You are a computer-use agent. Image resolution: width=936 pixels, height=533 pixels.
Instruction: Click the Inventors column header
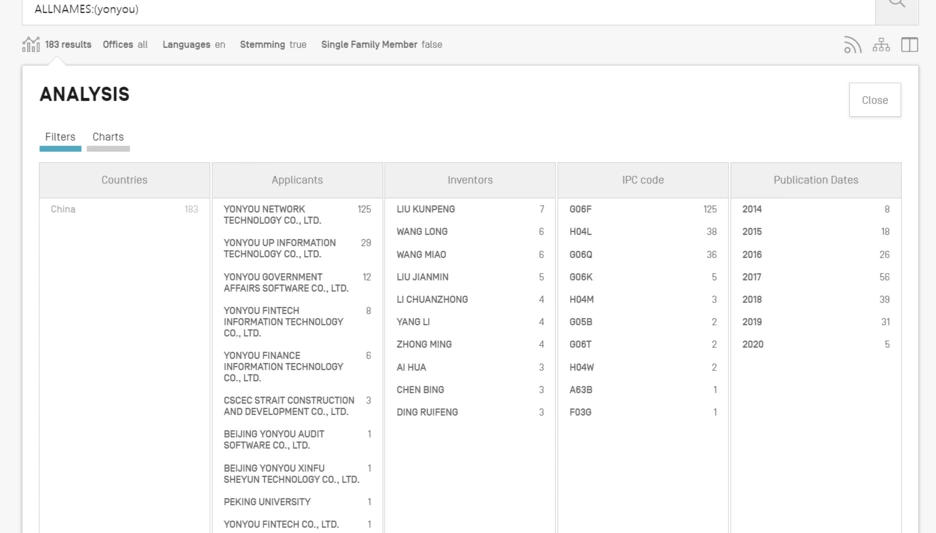470,180
